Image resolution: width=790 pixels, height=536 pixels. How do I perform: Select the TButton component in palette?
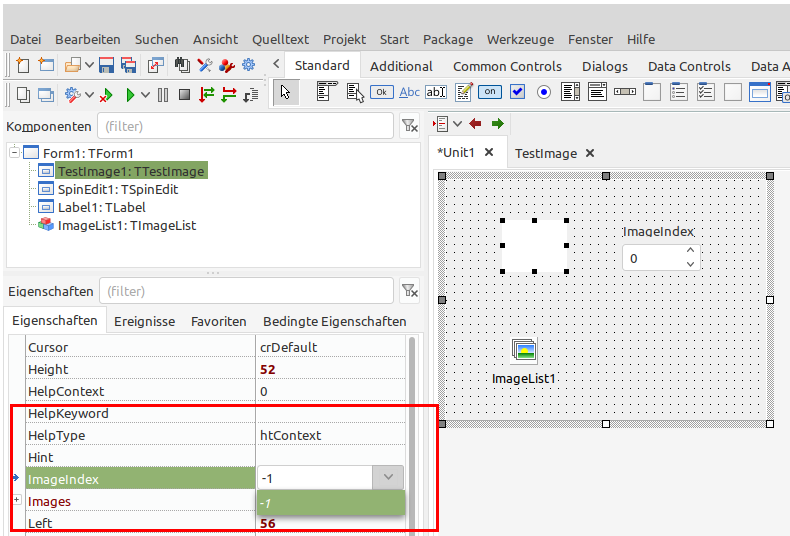pos(382,92)
